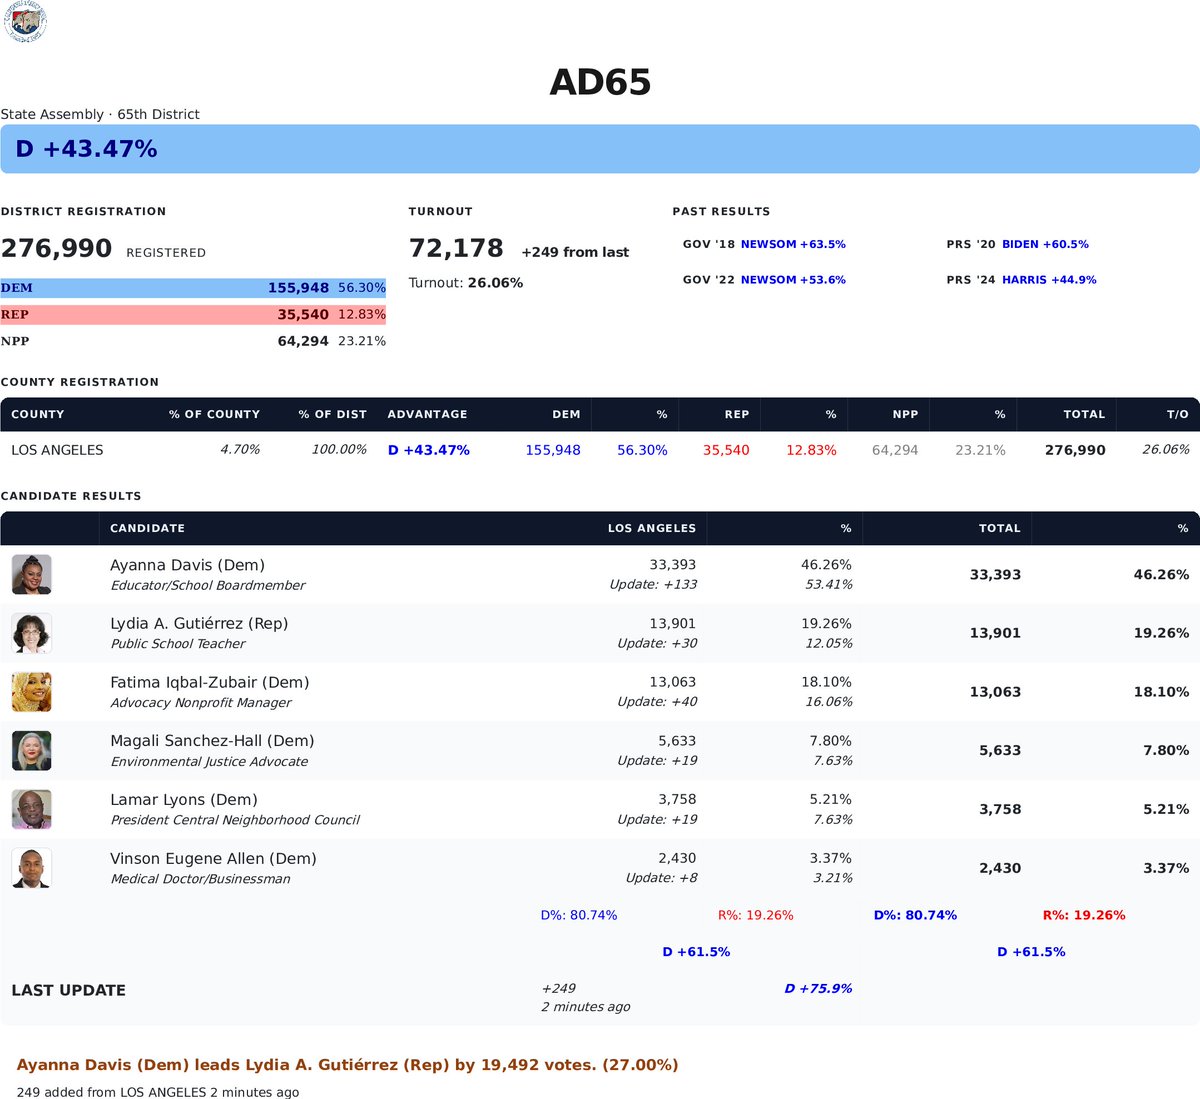Click the D +43.47% blue banner
1200x1099 pixels.
[600, 149]
